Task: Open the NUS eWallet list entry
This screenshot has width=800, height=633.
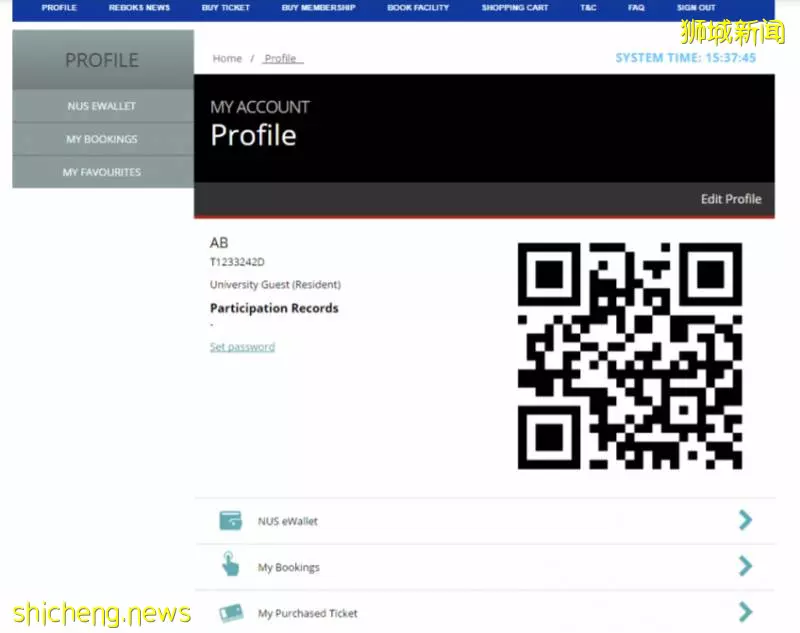Action: coord(485,521)
